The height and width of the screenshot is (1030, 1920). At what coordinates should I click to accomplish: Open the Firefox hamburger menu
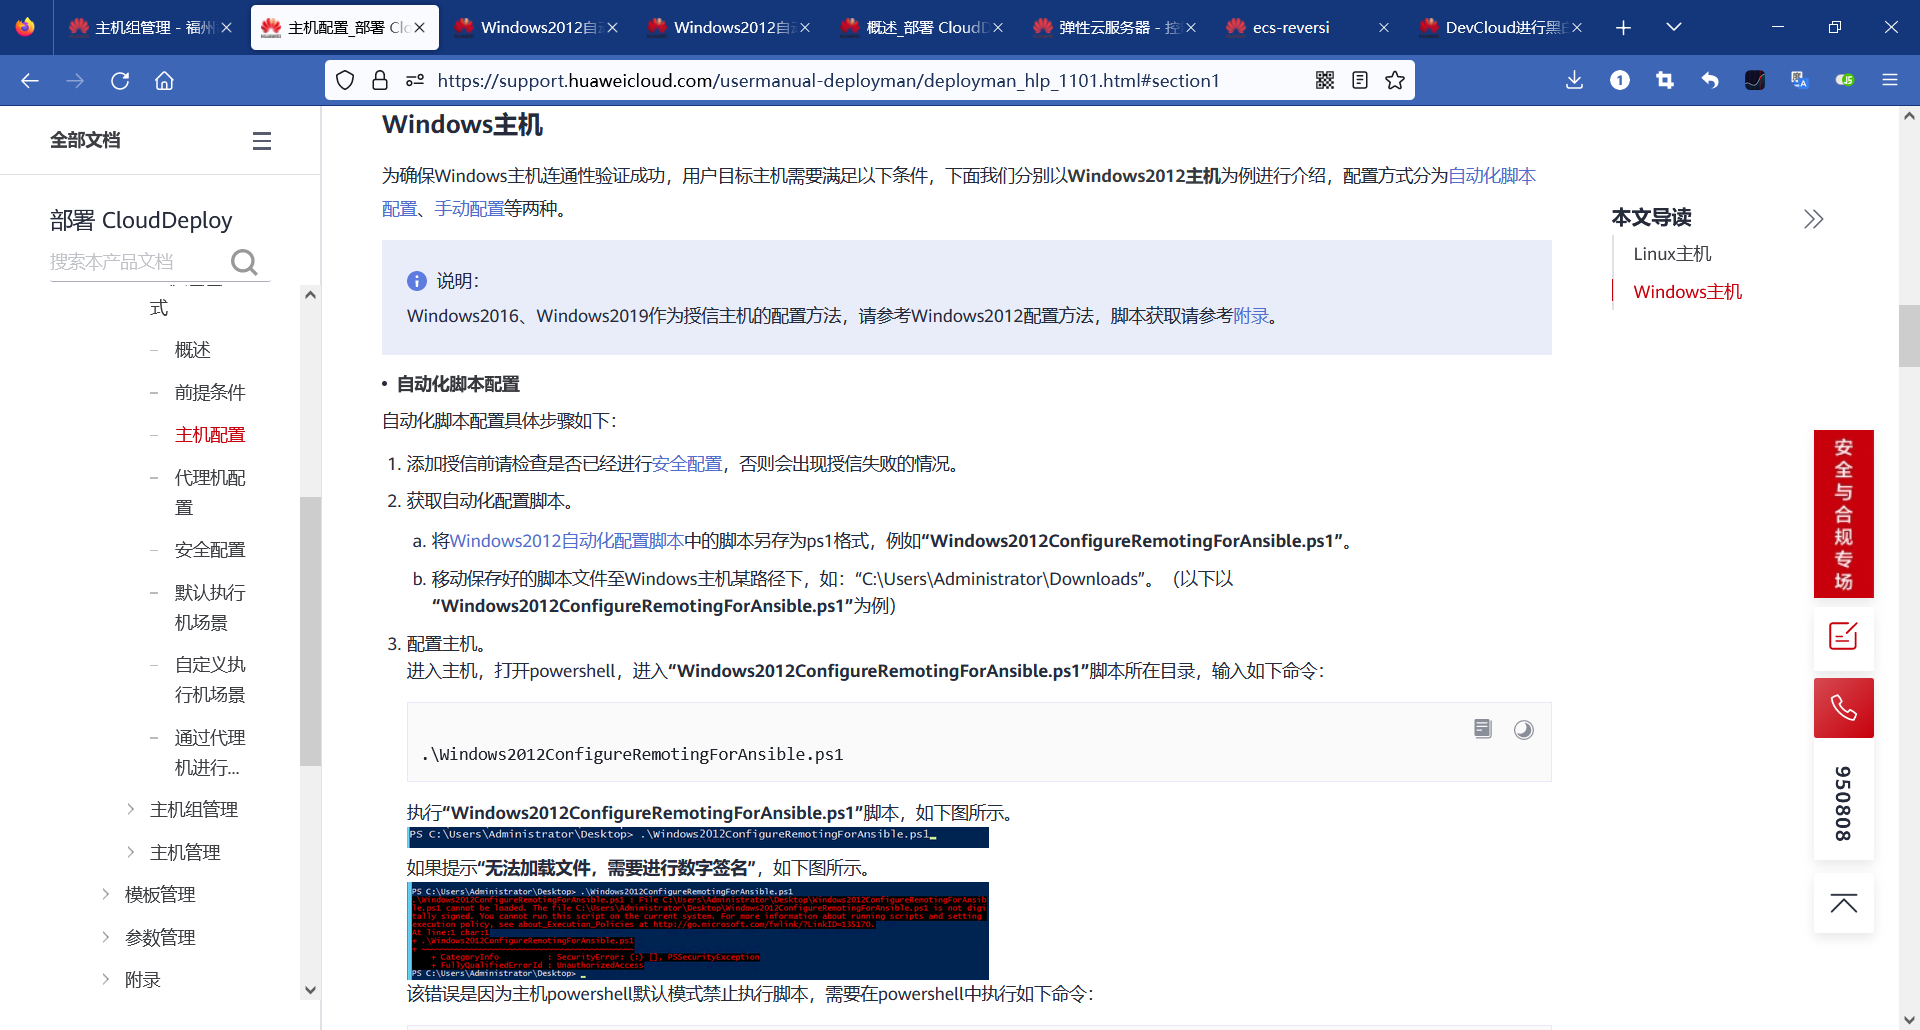click(x=1891, y=80)
